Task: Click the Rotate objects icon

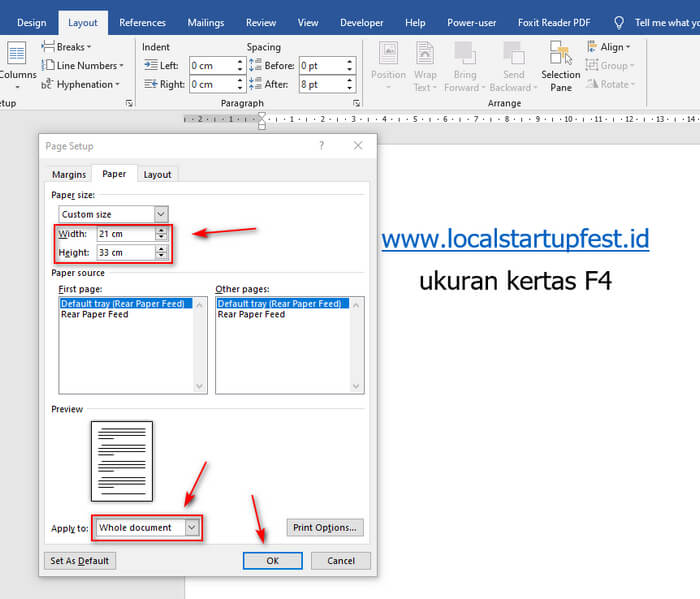Action: [x=592, y=84]
